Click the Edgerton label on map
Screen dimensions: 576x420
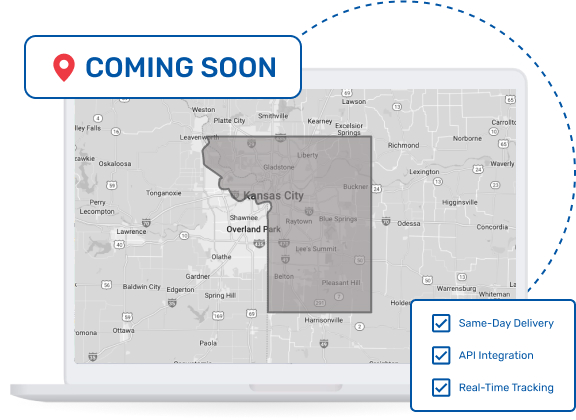tap(180, 290)
